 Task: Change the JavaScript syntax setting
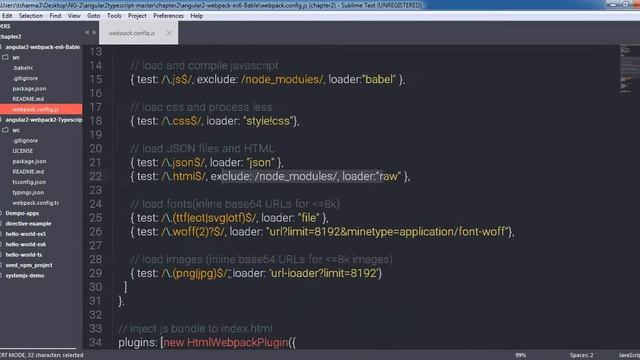click(629, 355)
